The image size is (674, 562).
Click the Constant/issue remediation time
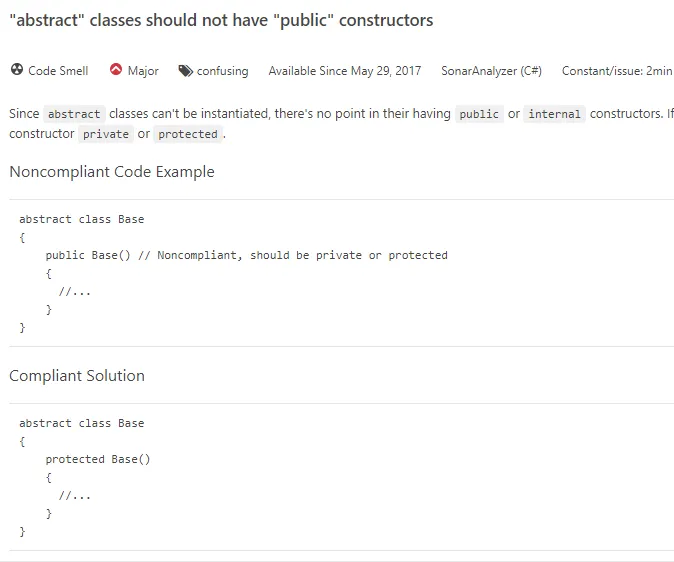tap(616, 71)
